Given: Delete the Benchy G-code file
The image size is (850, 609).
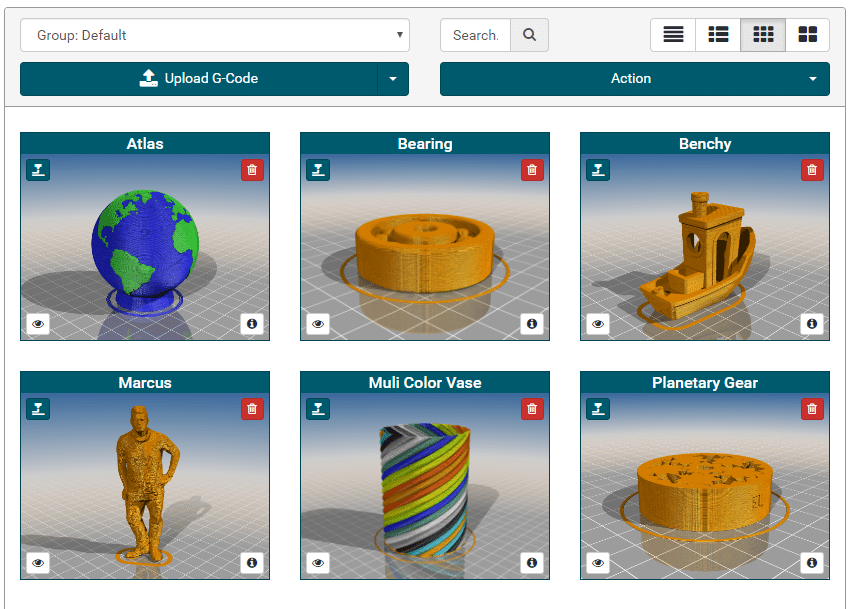Looking at the screenshot, I should [812, 170].
